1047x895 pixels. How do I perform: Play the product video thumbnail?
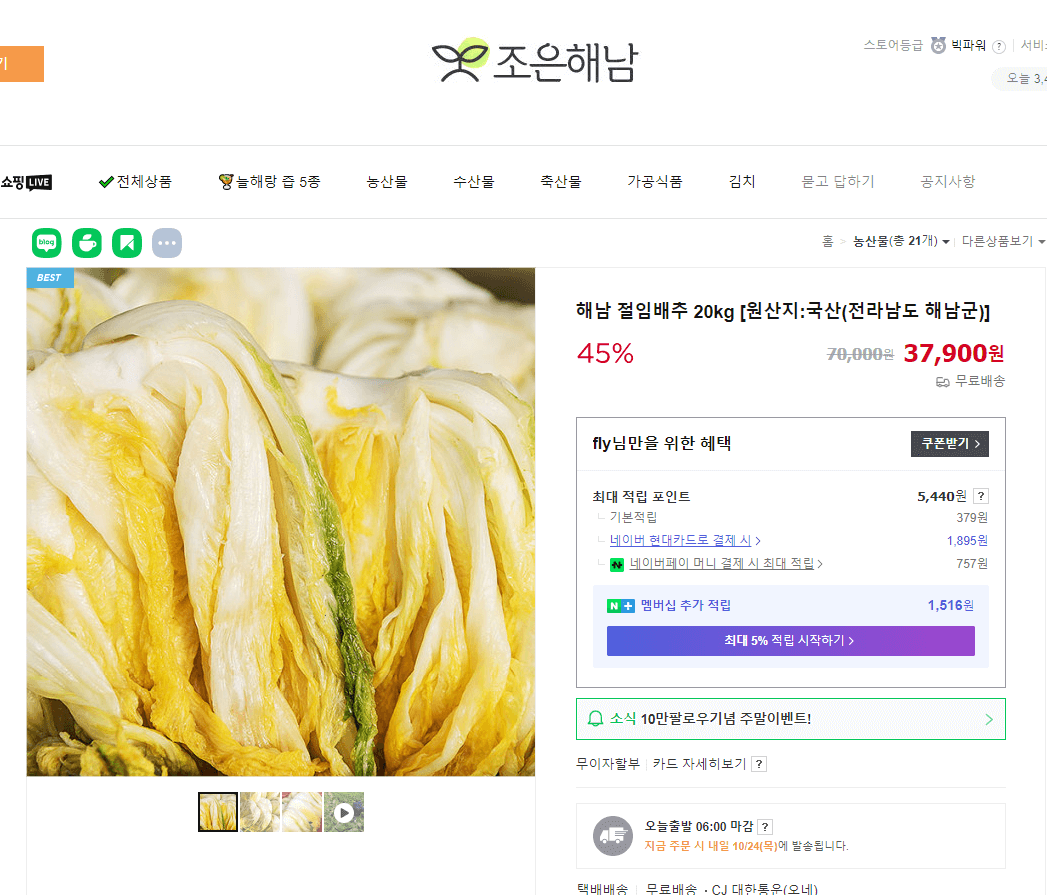pyautogui.click(x=344, y=812)
